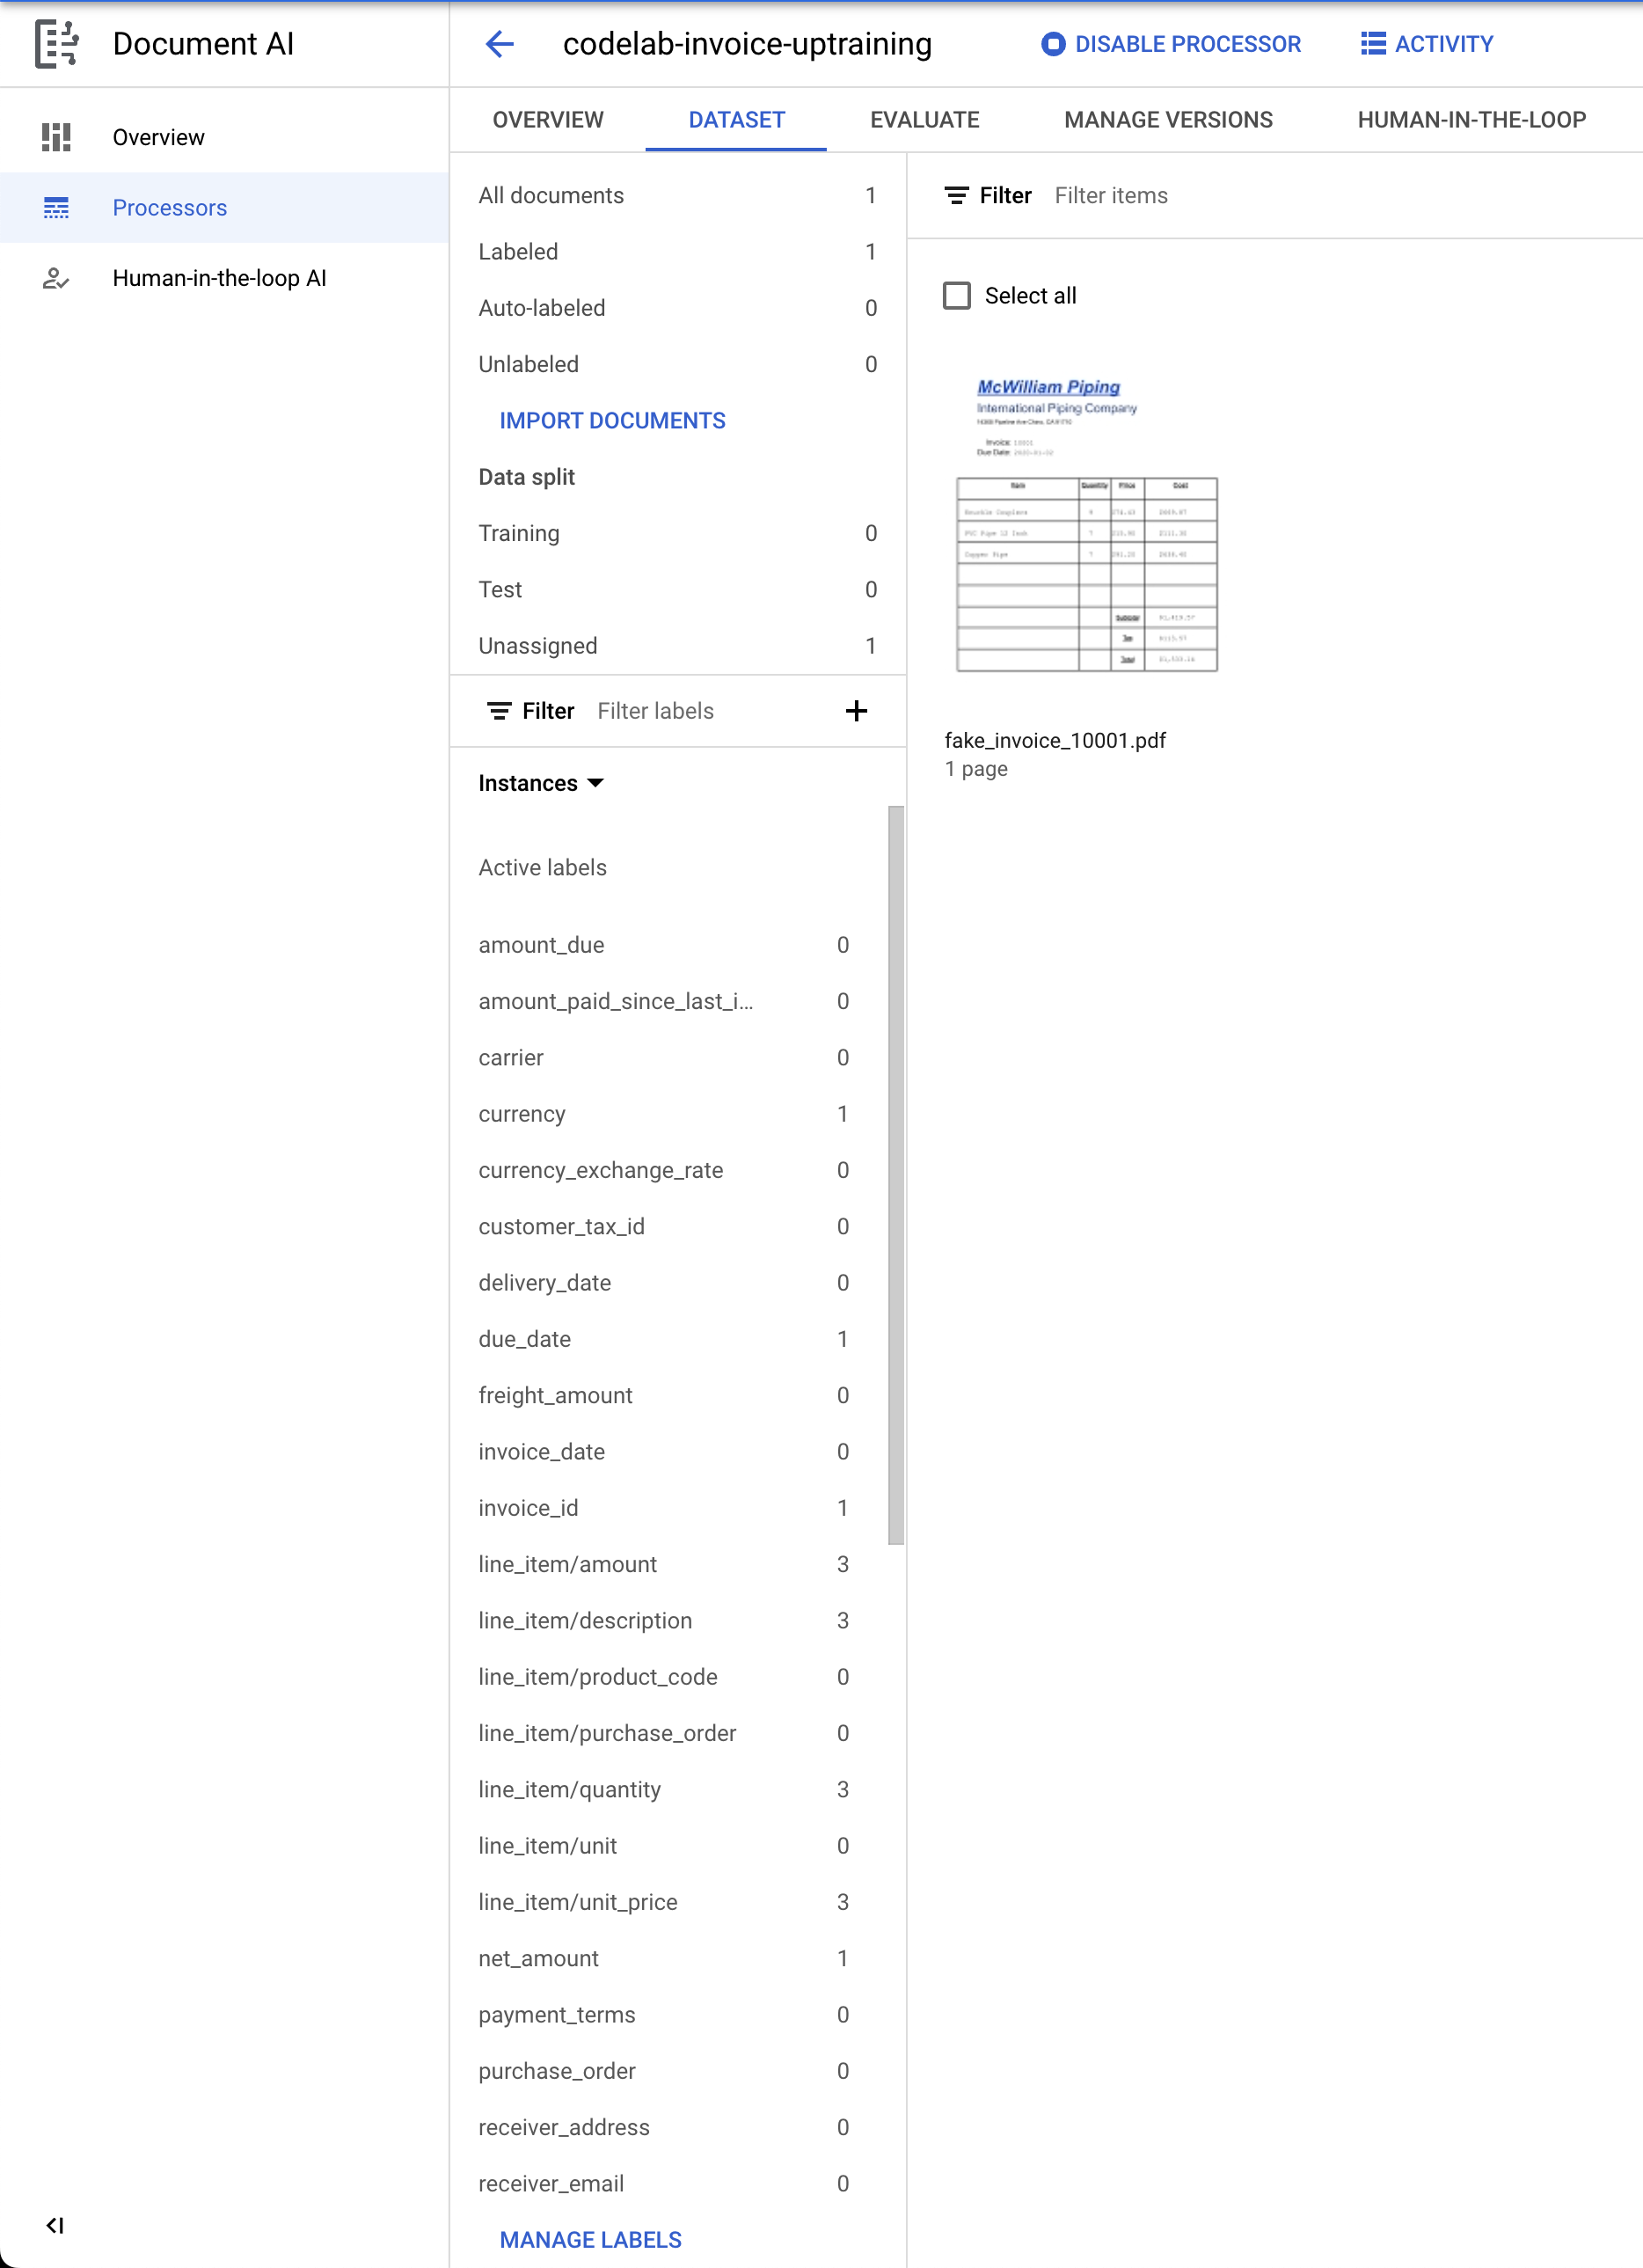The width and height of the screenshot is (1643, 2268).
Task: Click the Manage Labels button
Action: pos(590,2240)
